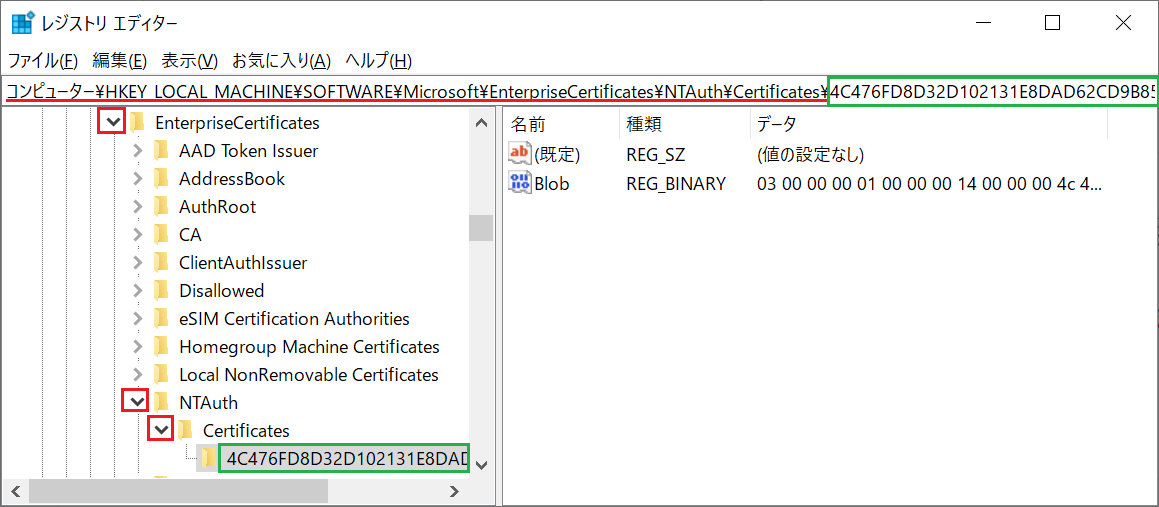Expand the AuthRoot key
The width and height of the screenshot is (1159, 507).
coord(137,207)
